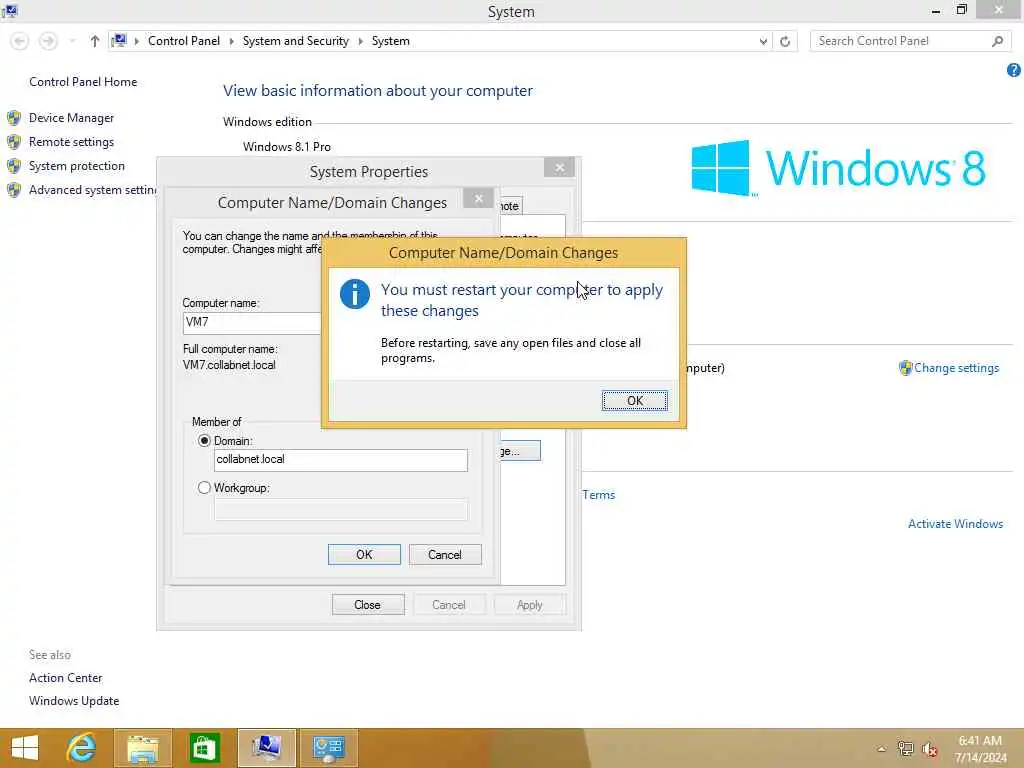Confirm the restart message with OK

[x=634, y=400]
